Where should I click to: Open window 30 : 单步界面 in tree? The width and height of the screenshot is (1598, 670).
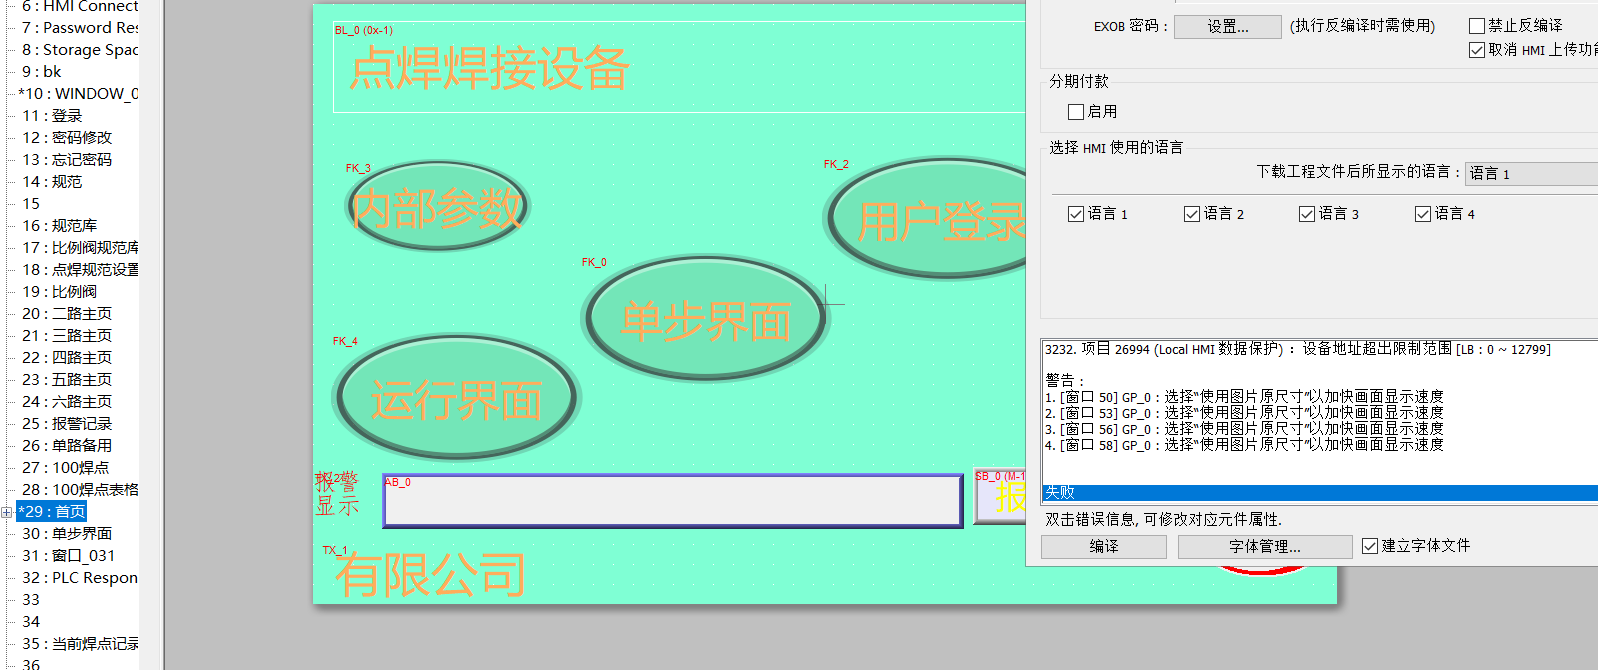coord(67,534)
